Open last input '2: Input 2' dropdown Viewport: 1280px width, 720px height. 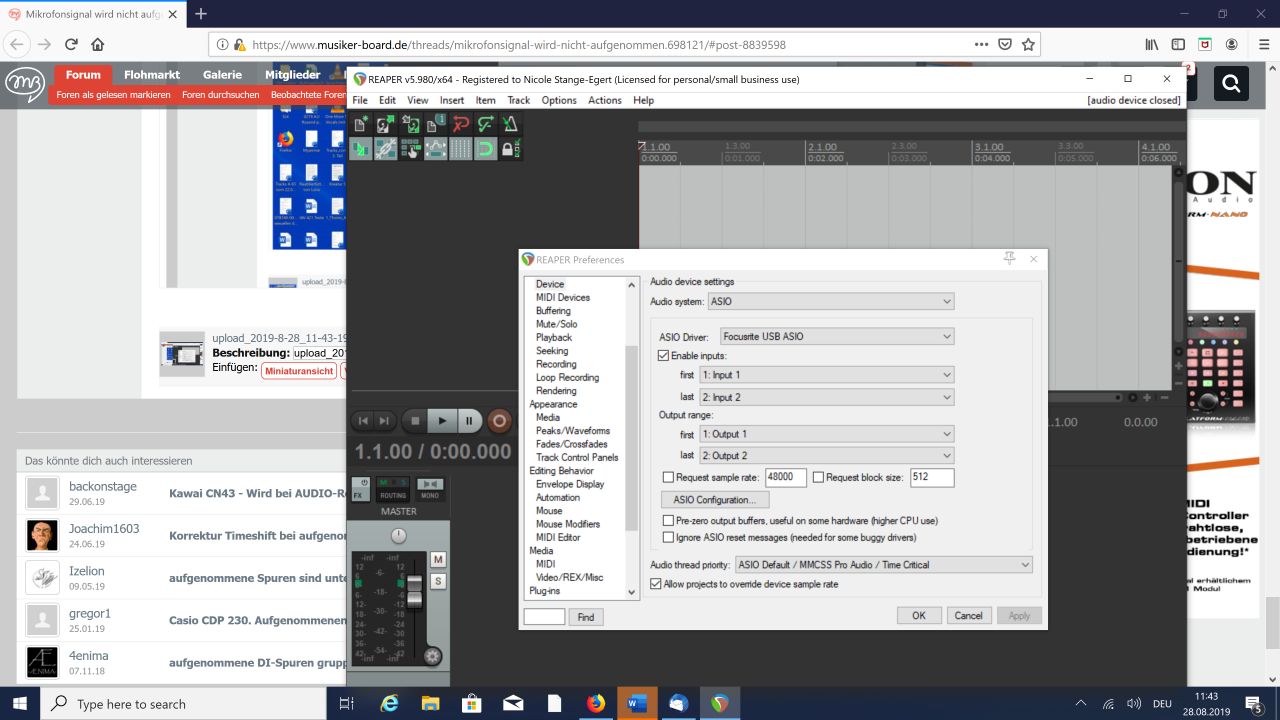(827, 397)
